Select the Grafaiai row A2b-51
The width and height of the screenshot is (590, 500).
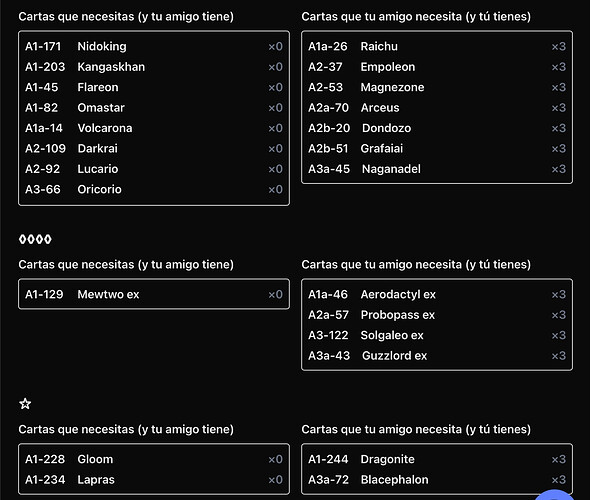coord(437,148)
